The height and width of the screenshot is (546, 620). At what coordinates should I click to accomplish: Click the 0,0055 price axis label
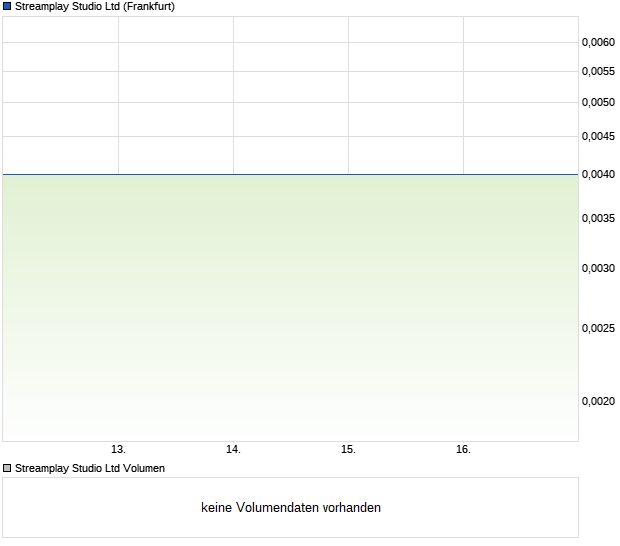pos(598,72)
